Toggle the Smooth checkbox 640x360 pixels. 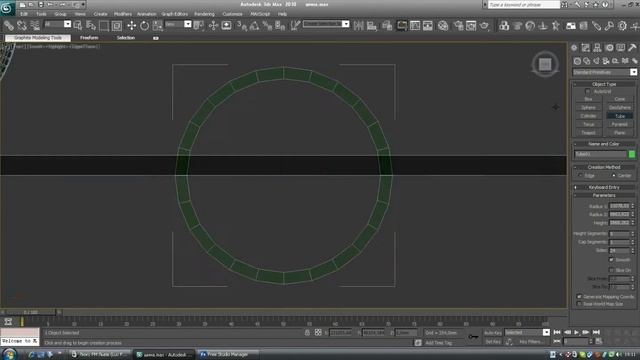(611, 260)
